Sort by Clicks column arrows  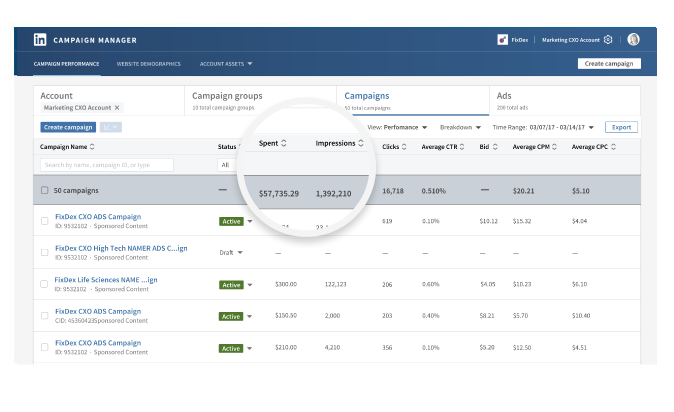(404, 147)
